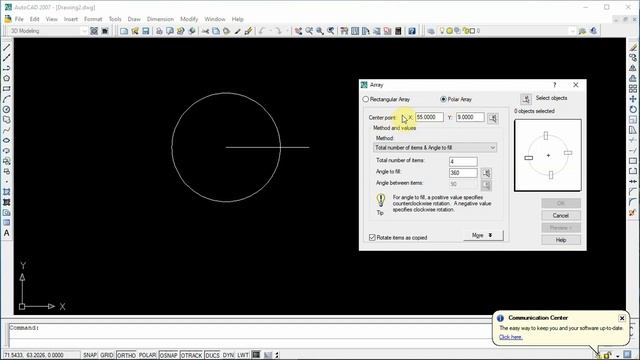
Task: Click Help button in Array dialog
Action: (x=561, y=240)
